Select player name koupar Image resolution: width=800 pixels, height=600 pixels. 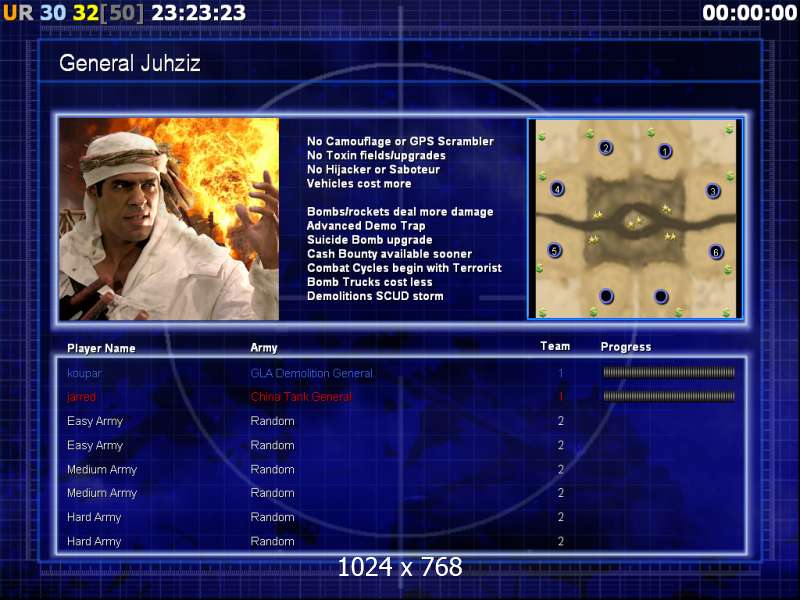(x=84, y=373)
